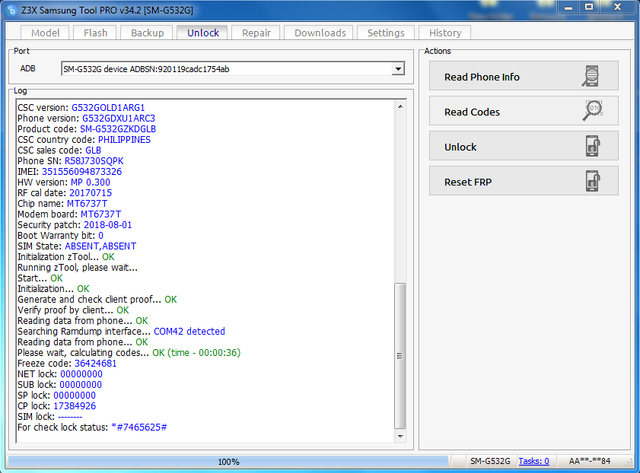Start the Unlock action button
Viewport: 640px width, 473px height.
(524, 146)
